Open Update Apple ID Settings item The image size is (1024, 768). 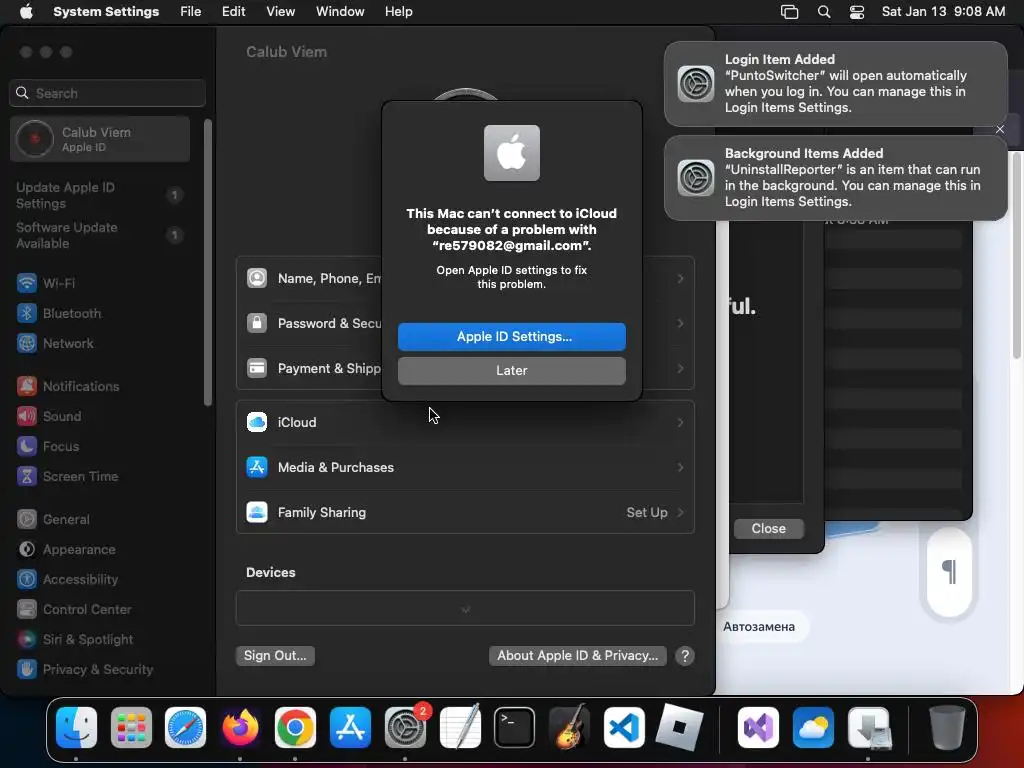point(100,195)
